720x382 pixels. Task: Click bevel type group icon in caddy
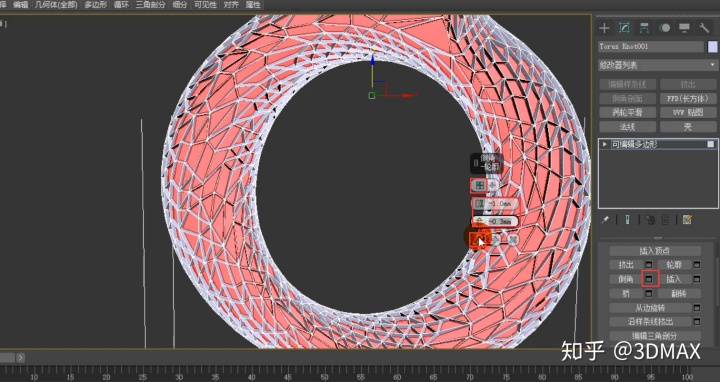[479, 185]
